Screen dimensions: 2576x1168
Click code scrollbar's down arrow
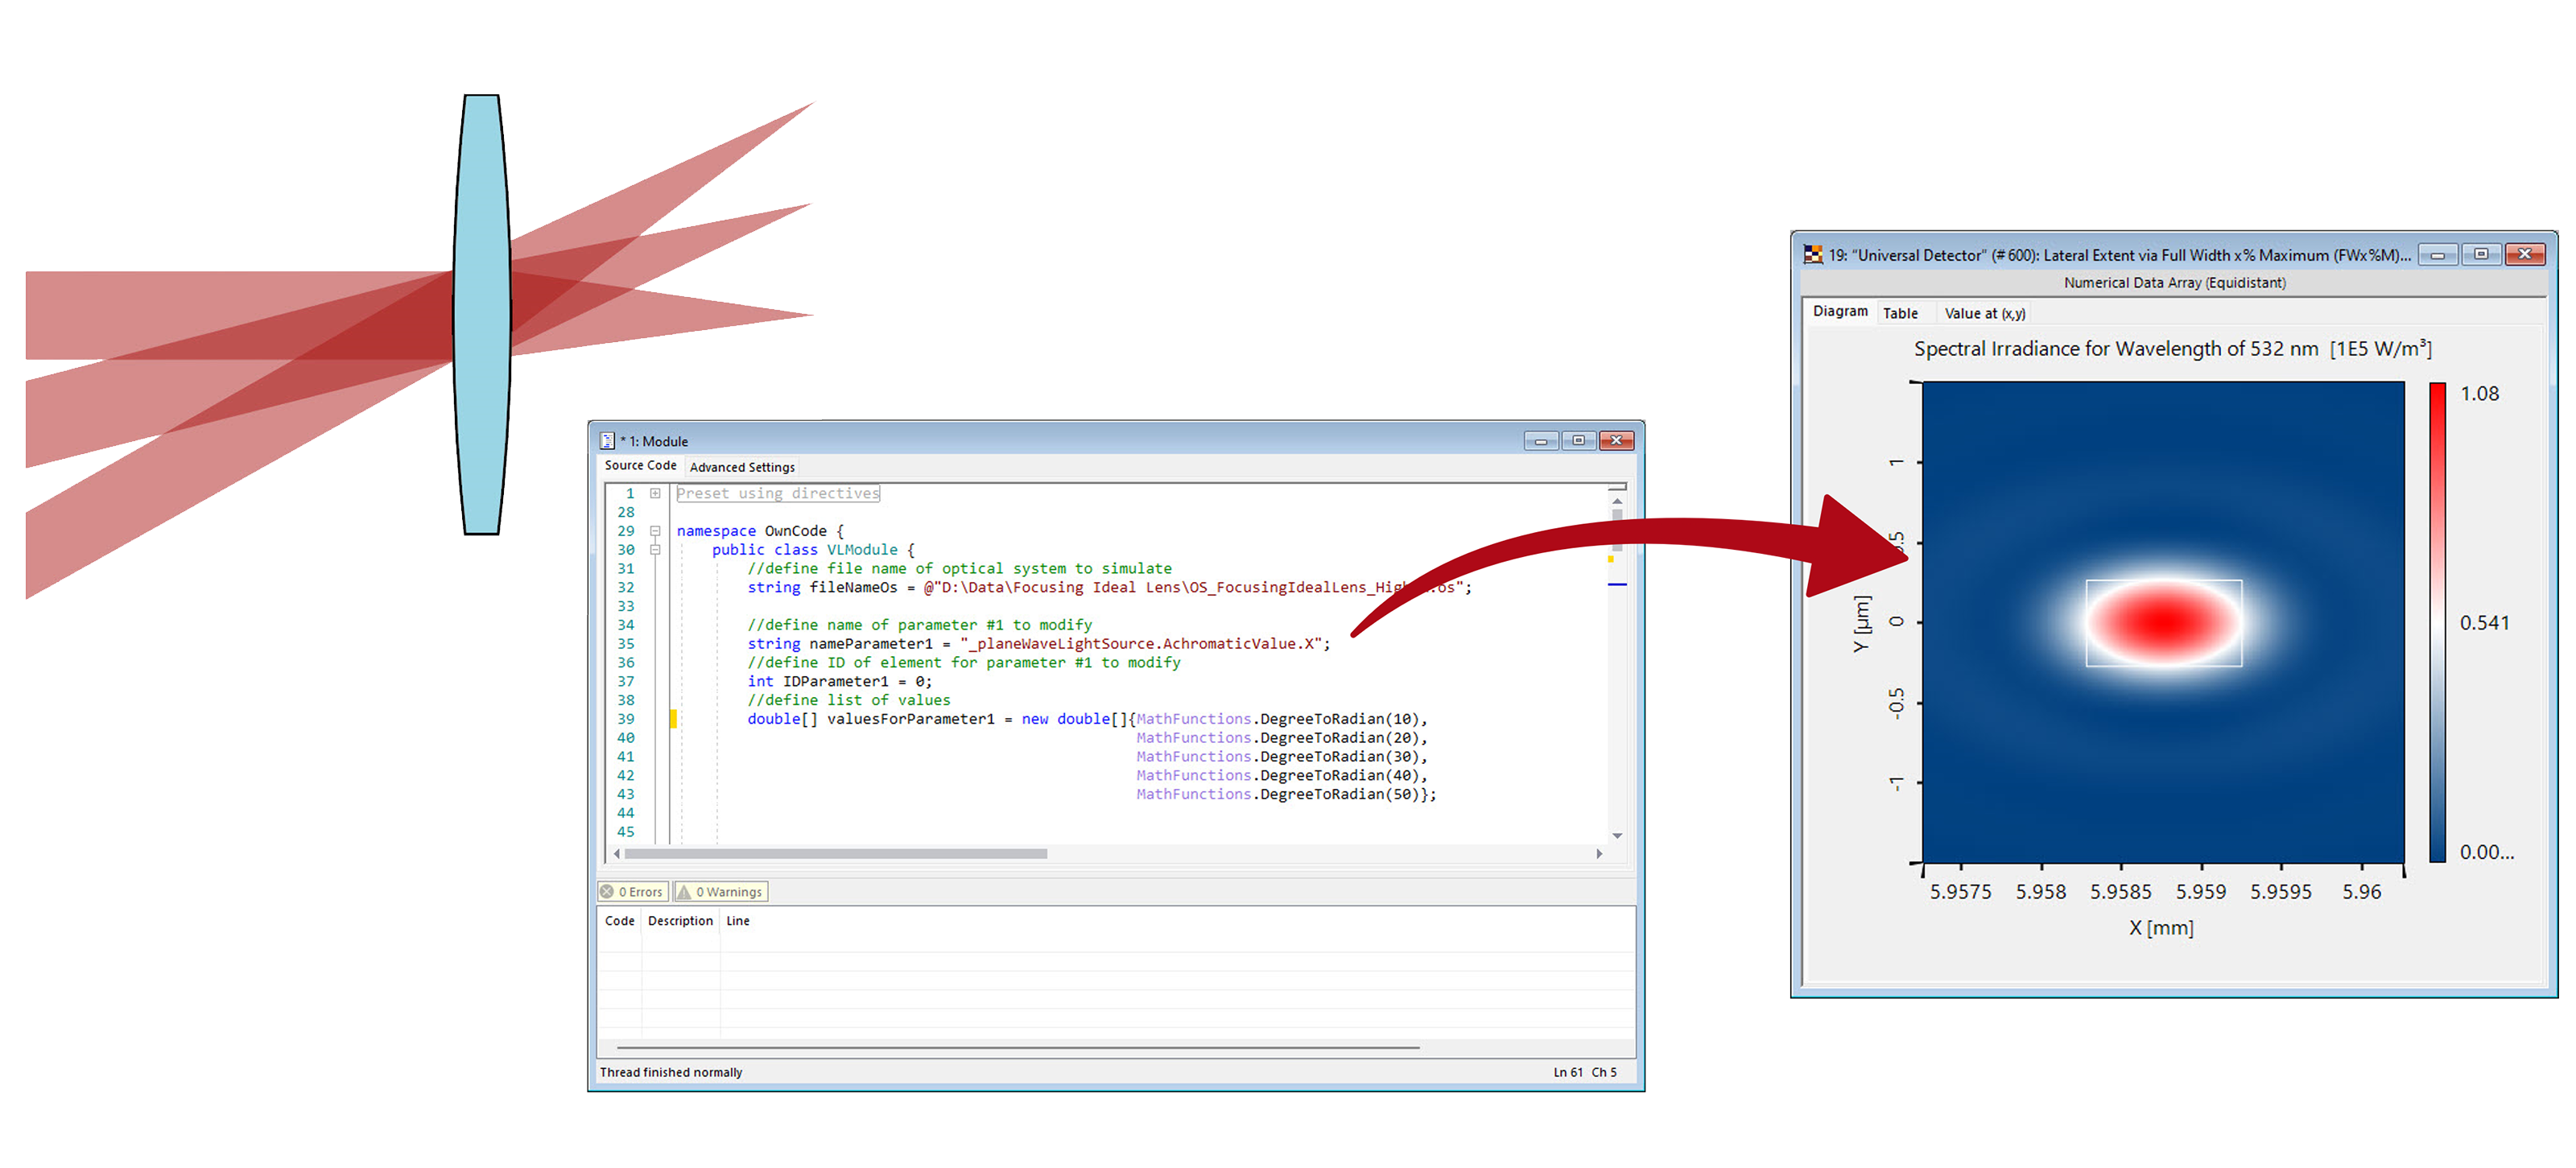pos(1617,836)
